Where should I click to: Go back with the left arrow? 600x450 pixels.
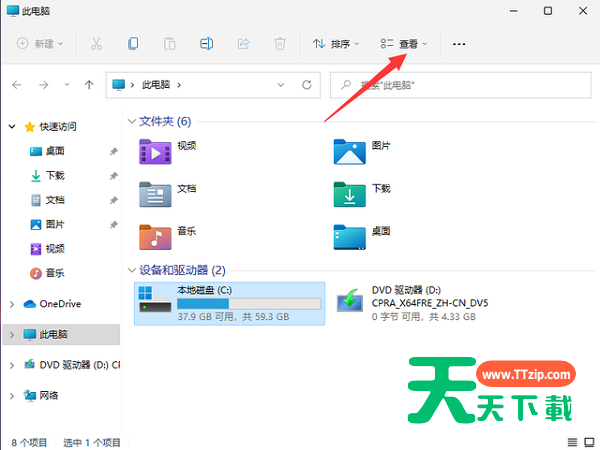click(x=17, y=85)
